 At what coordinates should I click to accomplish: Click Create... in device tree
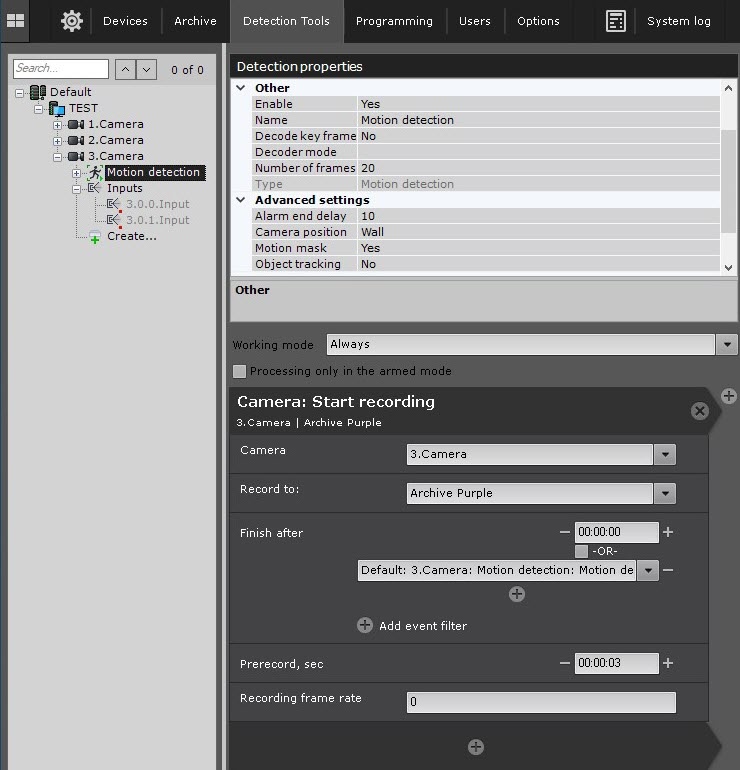[131, 236]
